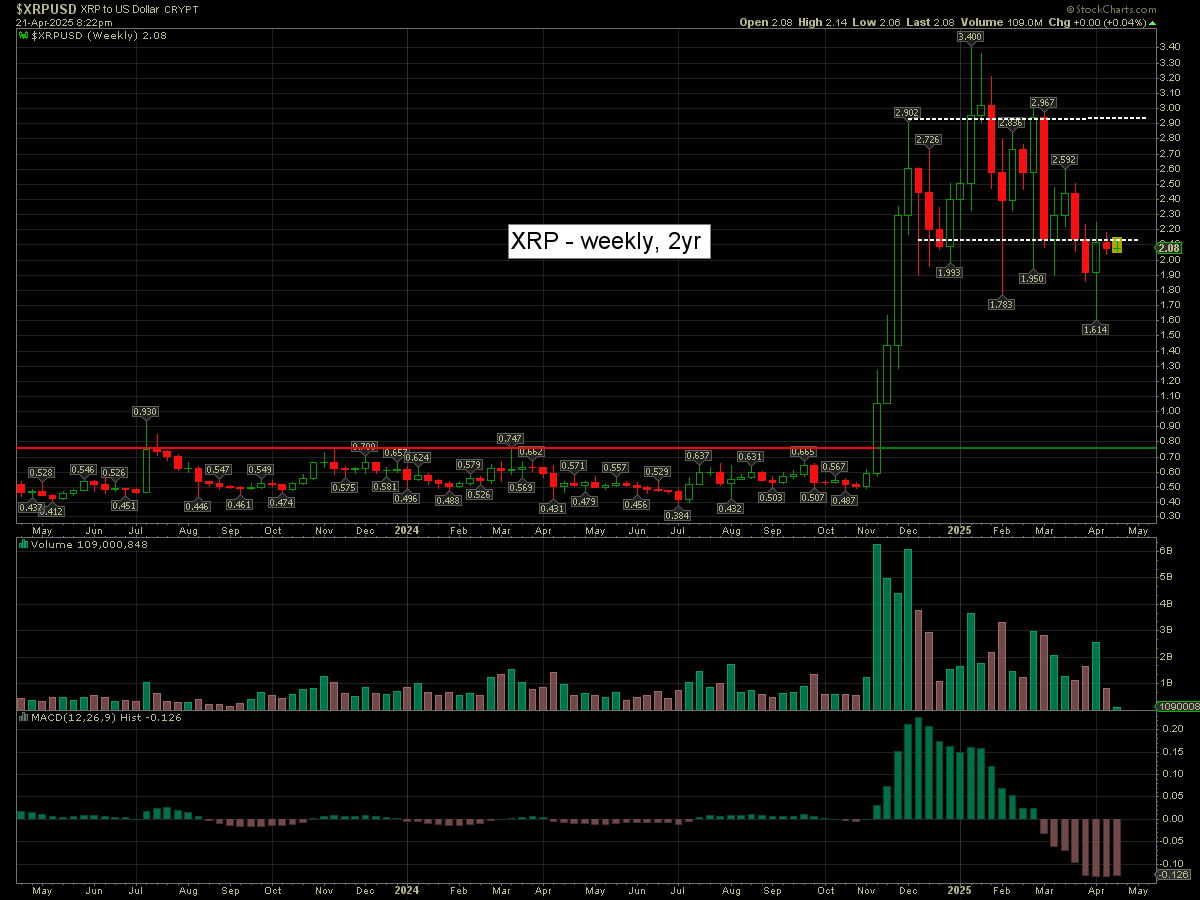1200x900 pixels.
Task: Click the volume bars icon in Volume legend
Action: 24,545
